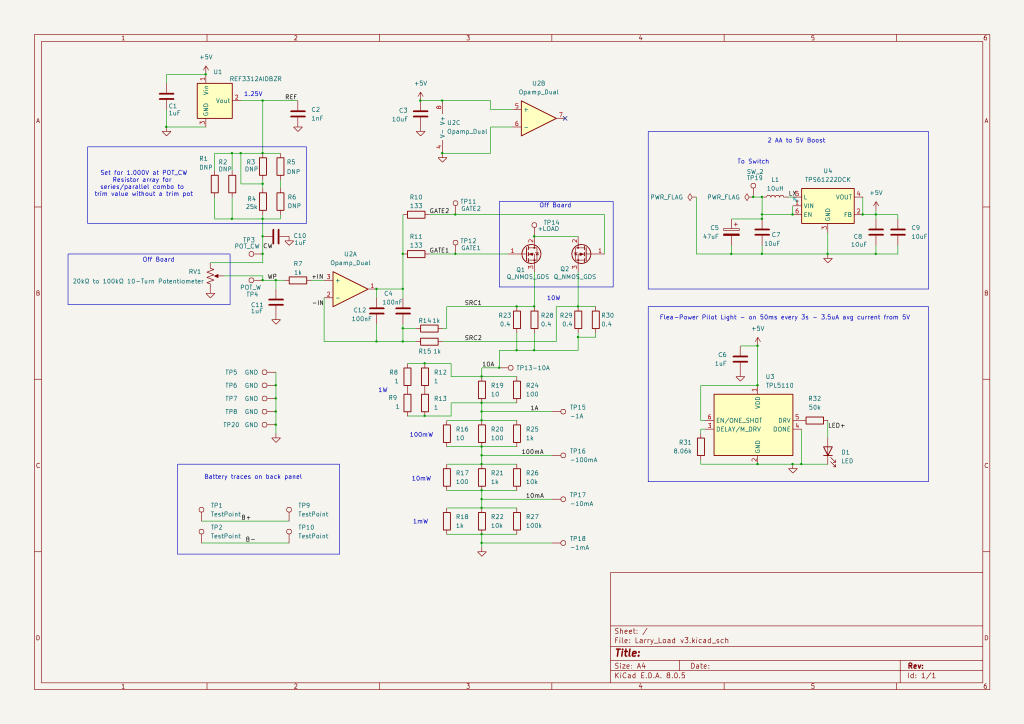The image size is (1024, 724).
Task: Select the R32 50k resistor
Action: coord(814,420)
